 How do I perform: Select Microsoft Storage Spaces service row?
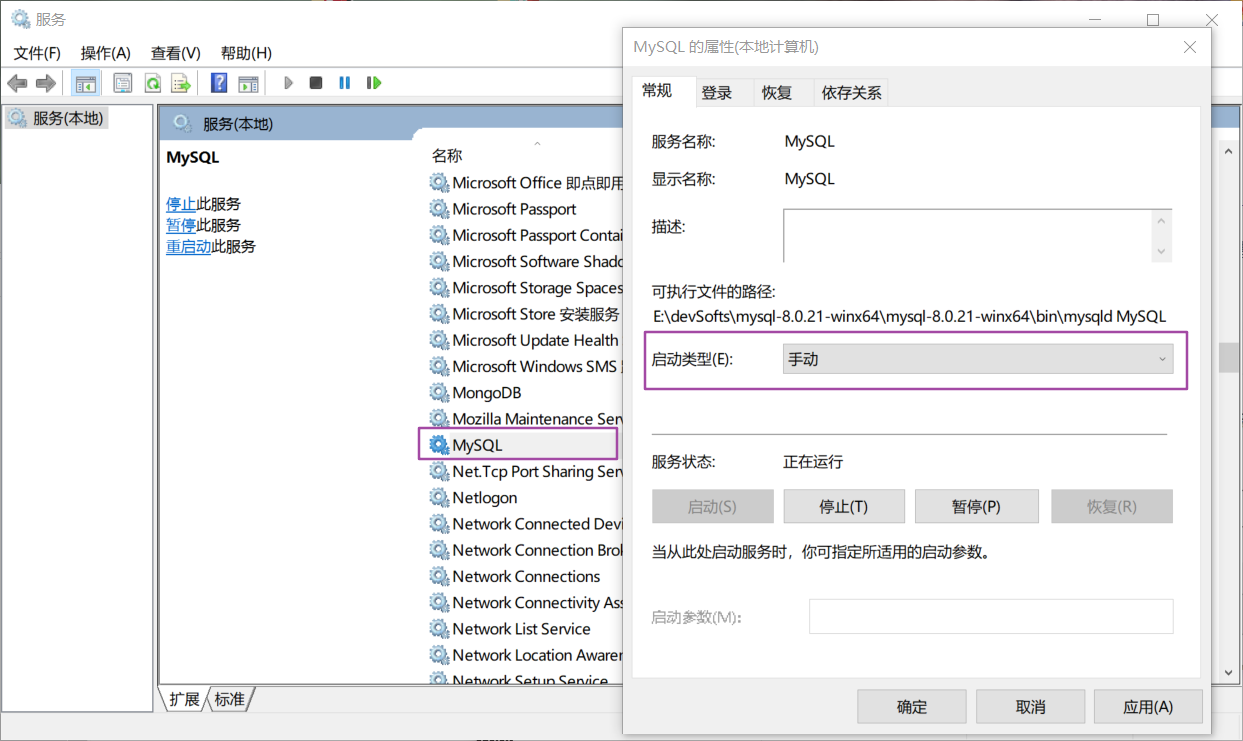click(525, 287)
